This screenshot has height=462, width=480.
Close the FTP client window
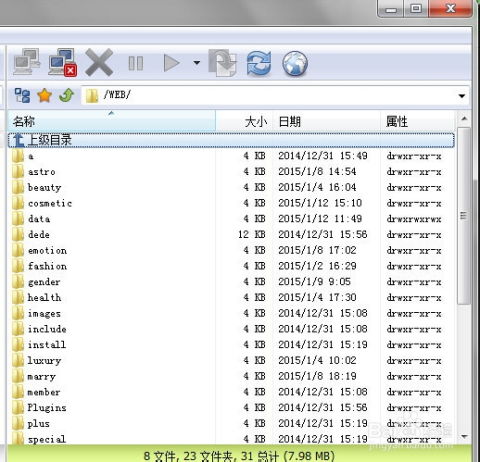pos(450,9)
